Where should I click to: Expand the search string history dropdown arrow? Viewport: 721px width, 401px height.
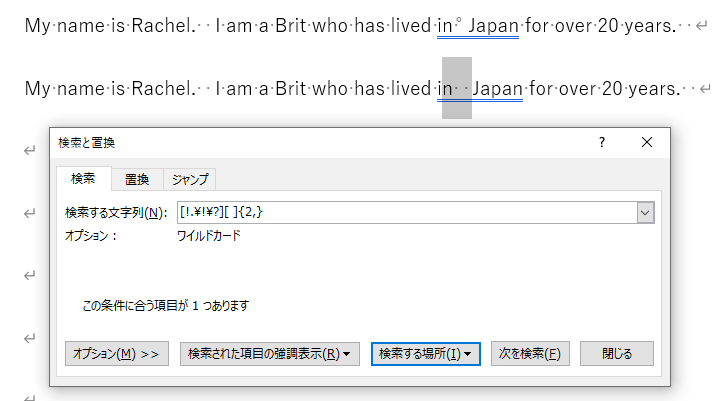point(645,212)
